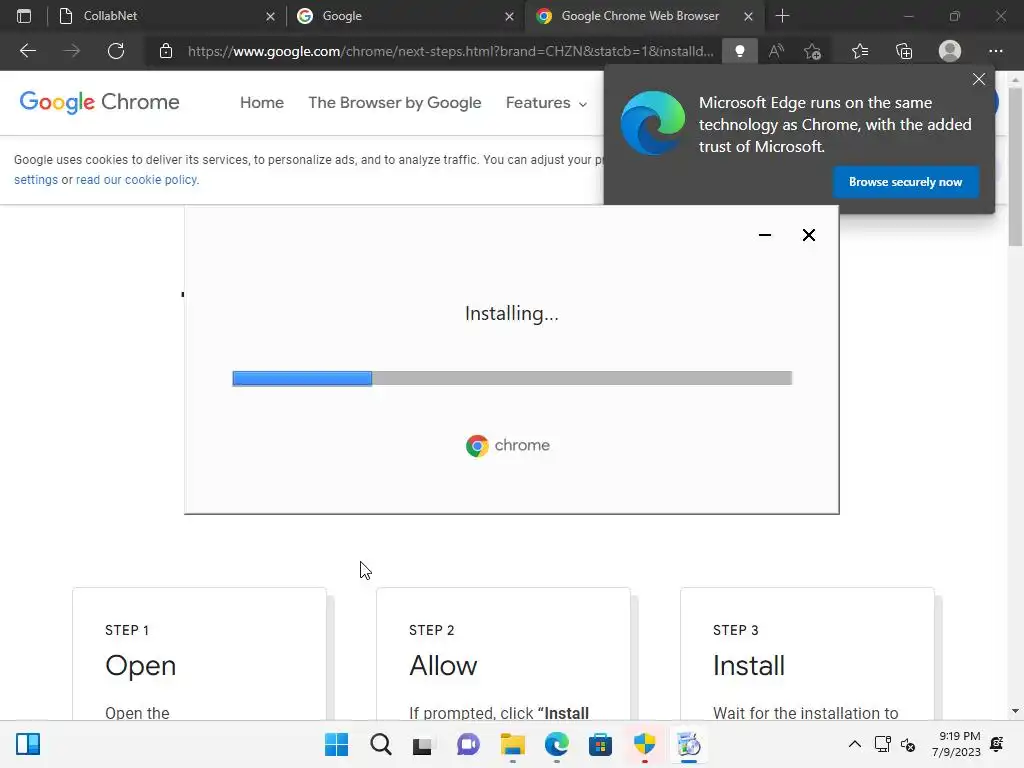Screen dimensions: 1024x768
Task: Close the Chrome installer dialog
Action: click(x=808, y=235)
